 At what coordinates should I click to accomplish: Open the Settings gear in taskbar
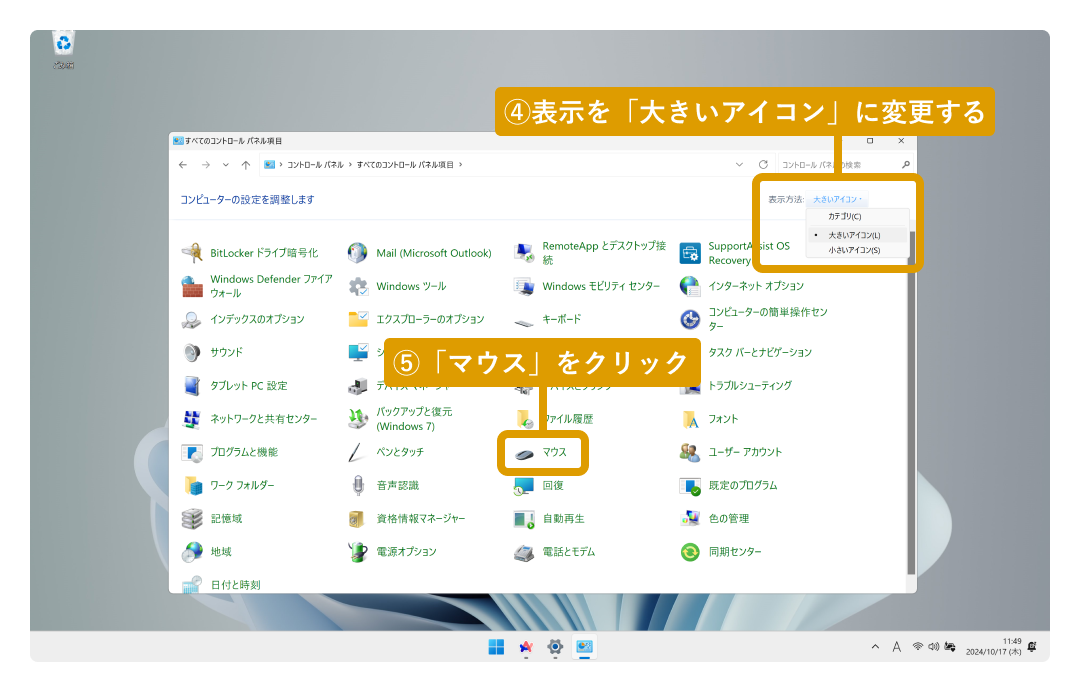click(x=555, y=647)
